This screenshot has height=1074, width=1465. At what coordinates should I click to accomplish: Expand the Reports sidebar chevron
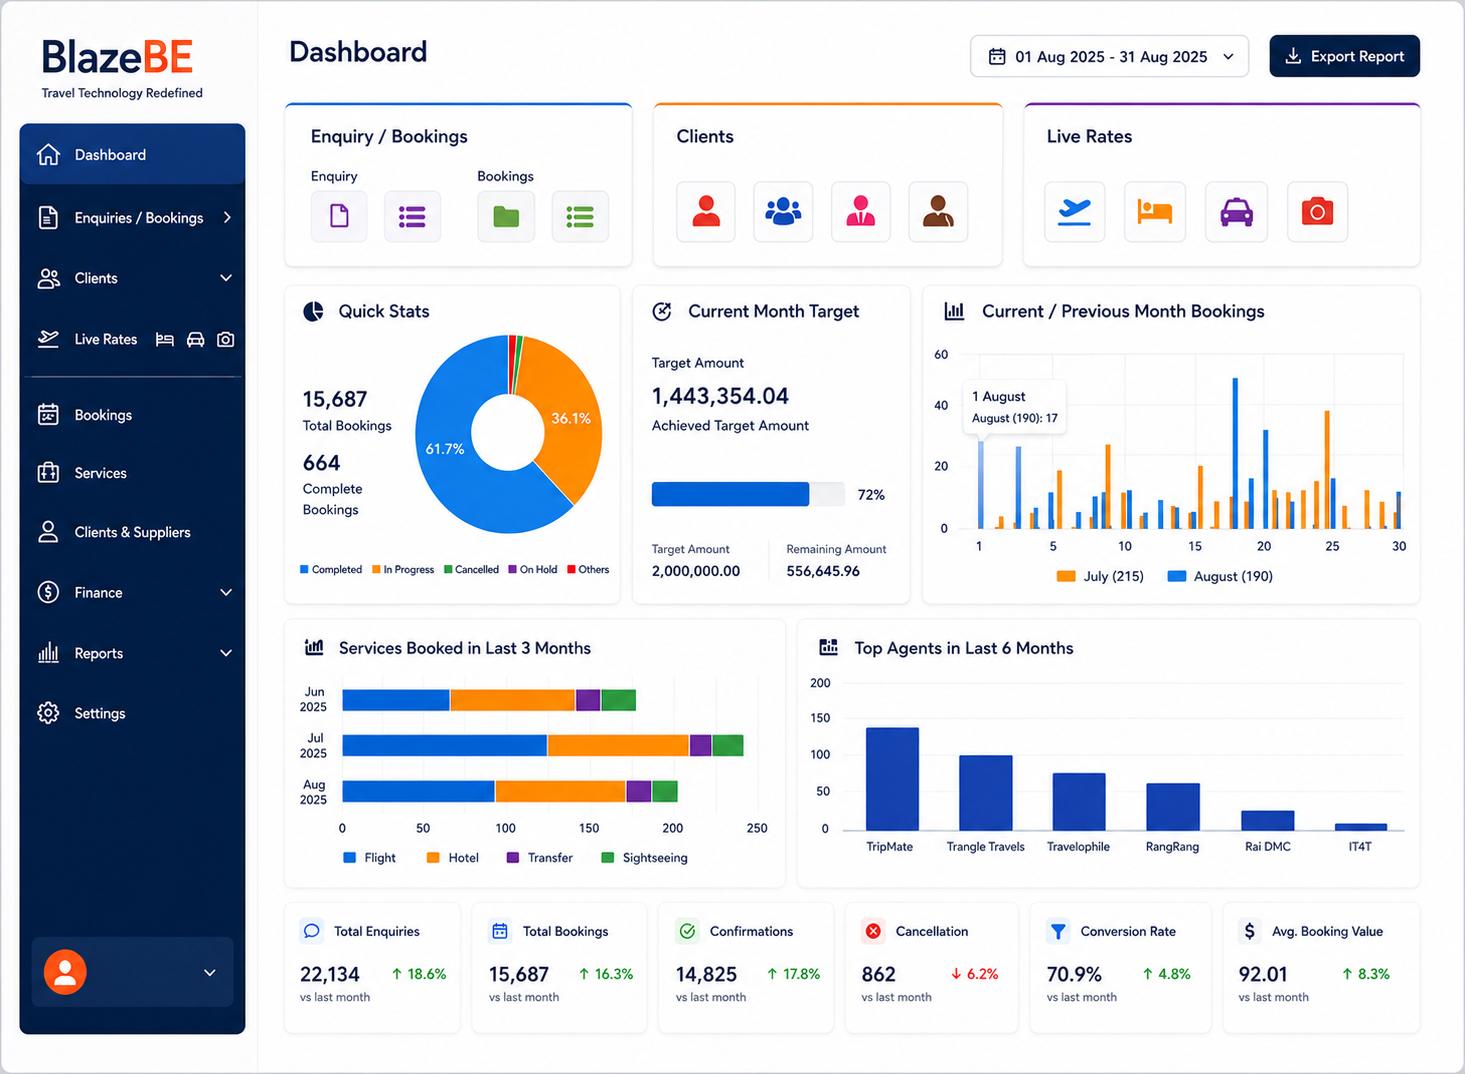pyautogui.click(x=226, y=653)
